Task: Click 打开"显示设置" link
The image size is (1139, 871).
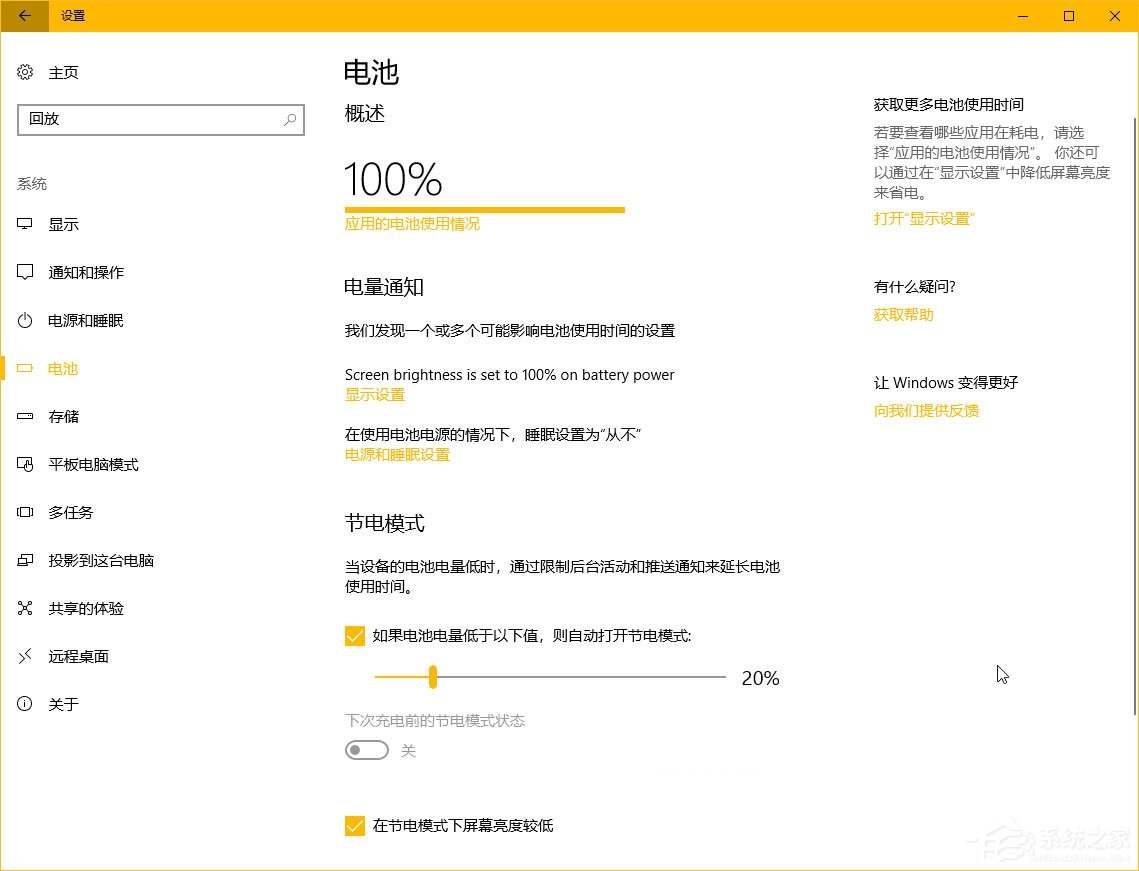Action: (922, 219)
